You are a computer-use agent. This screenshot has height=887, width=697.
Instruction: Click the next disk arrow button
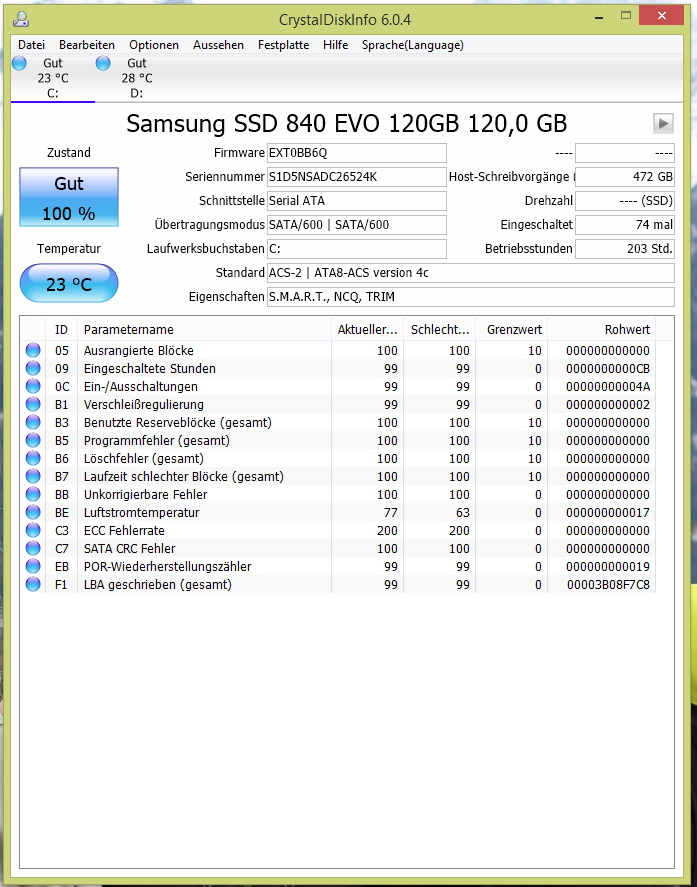(663, 123)
